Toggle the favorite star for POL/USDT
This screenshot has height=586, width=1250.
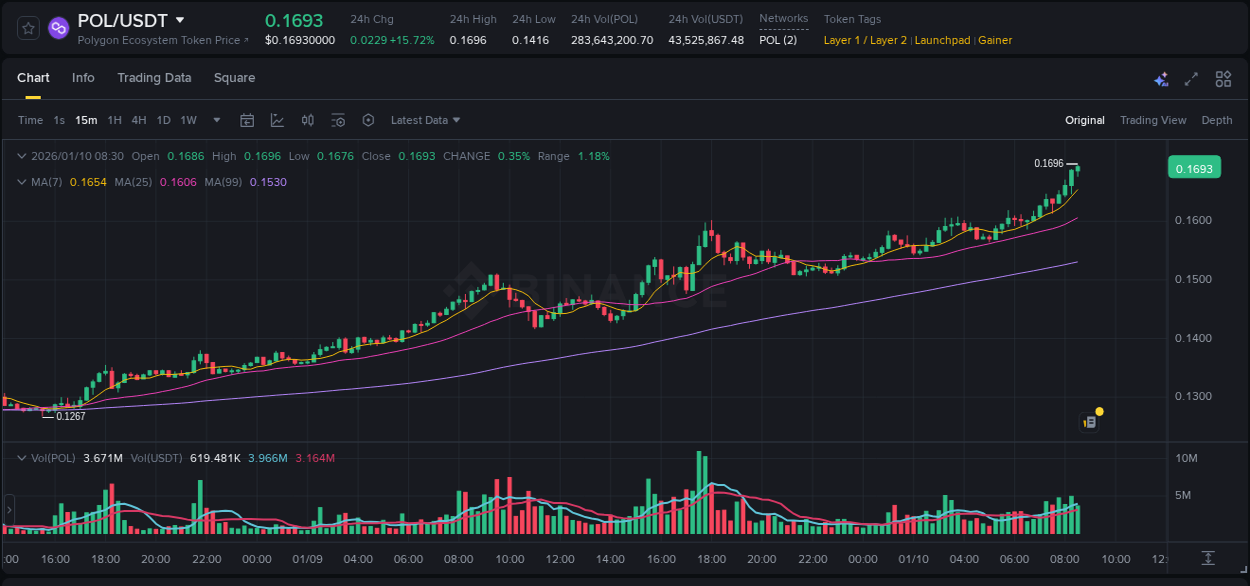pyautogui.click(x=27, y=28)
